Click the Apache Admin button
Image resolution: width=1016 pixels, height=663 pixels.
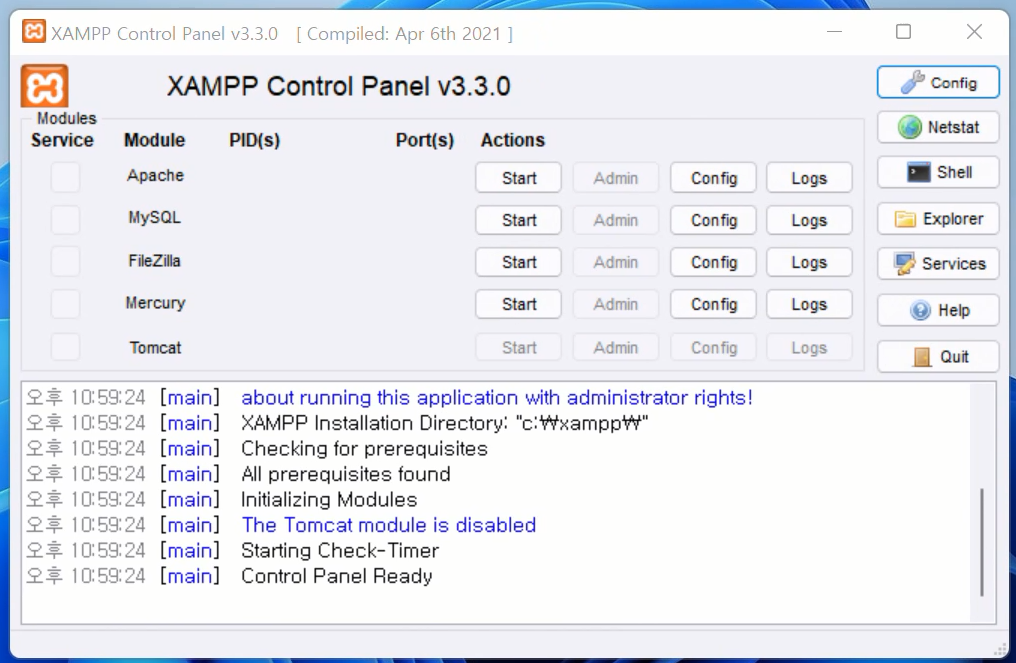click(x=616, y=178)
